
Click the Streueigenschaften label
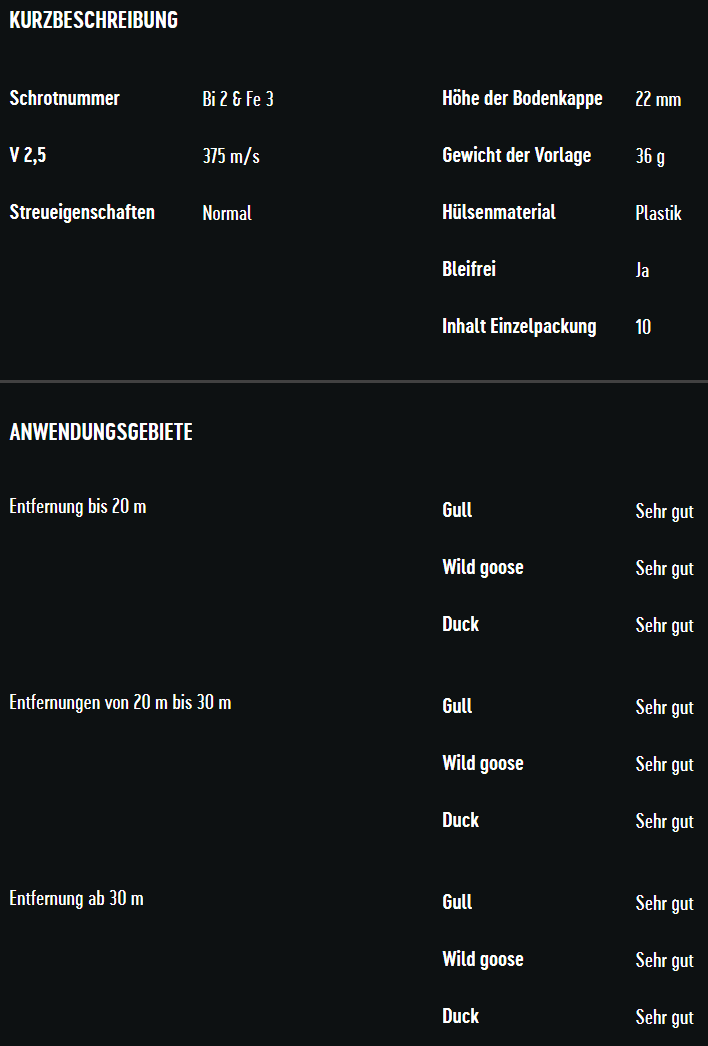pyautogui.click(x=82, y=212)
